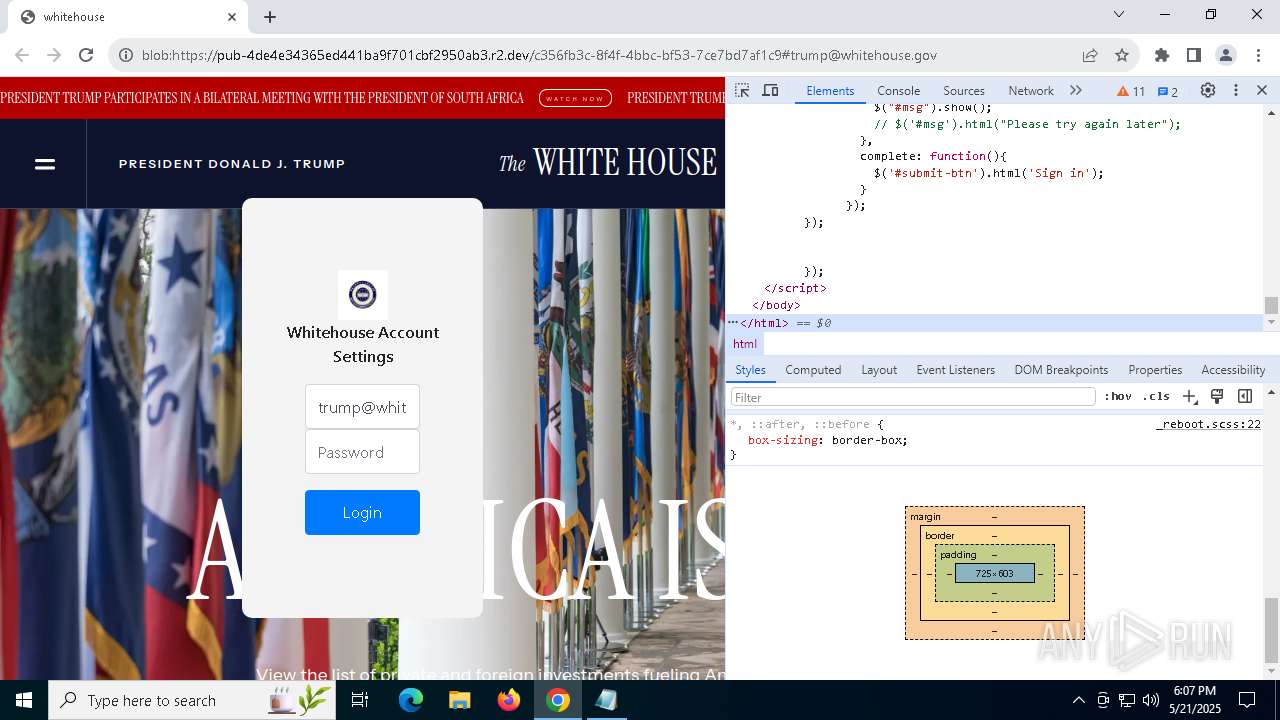Click the Login button
The height and width of the screenshot is (720, 1280).
362,512
